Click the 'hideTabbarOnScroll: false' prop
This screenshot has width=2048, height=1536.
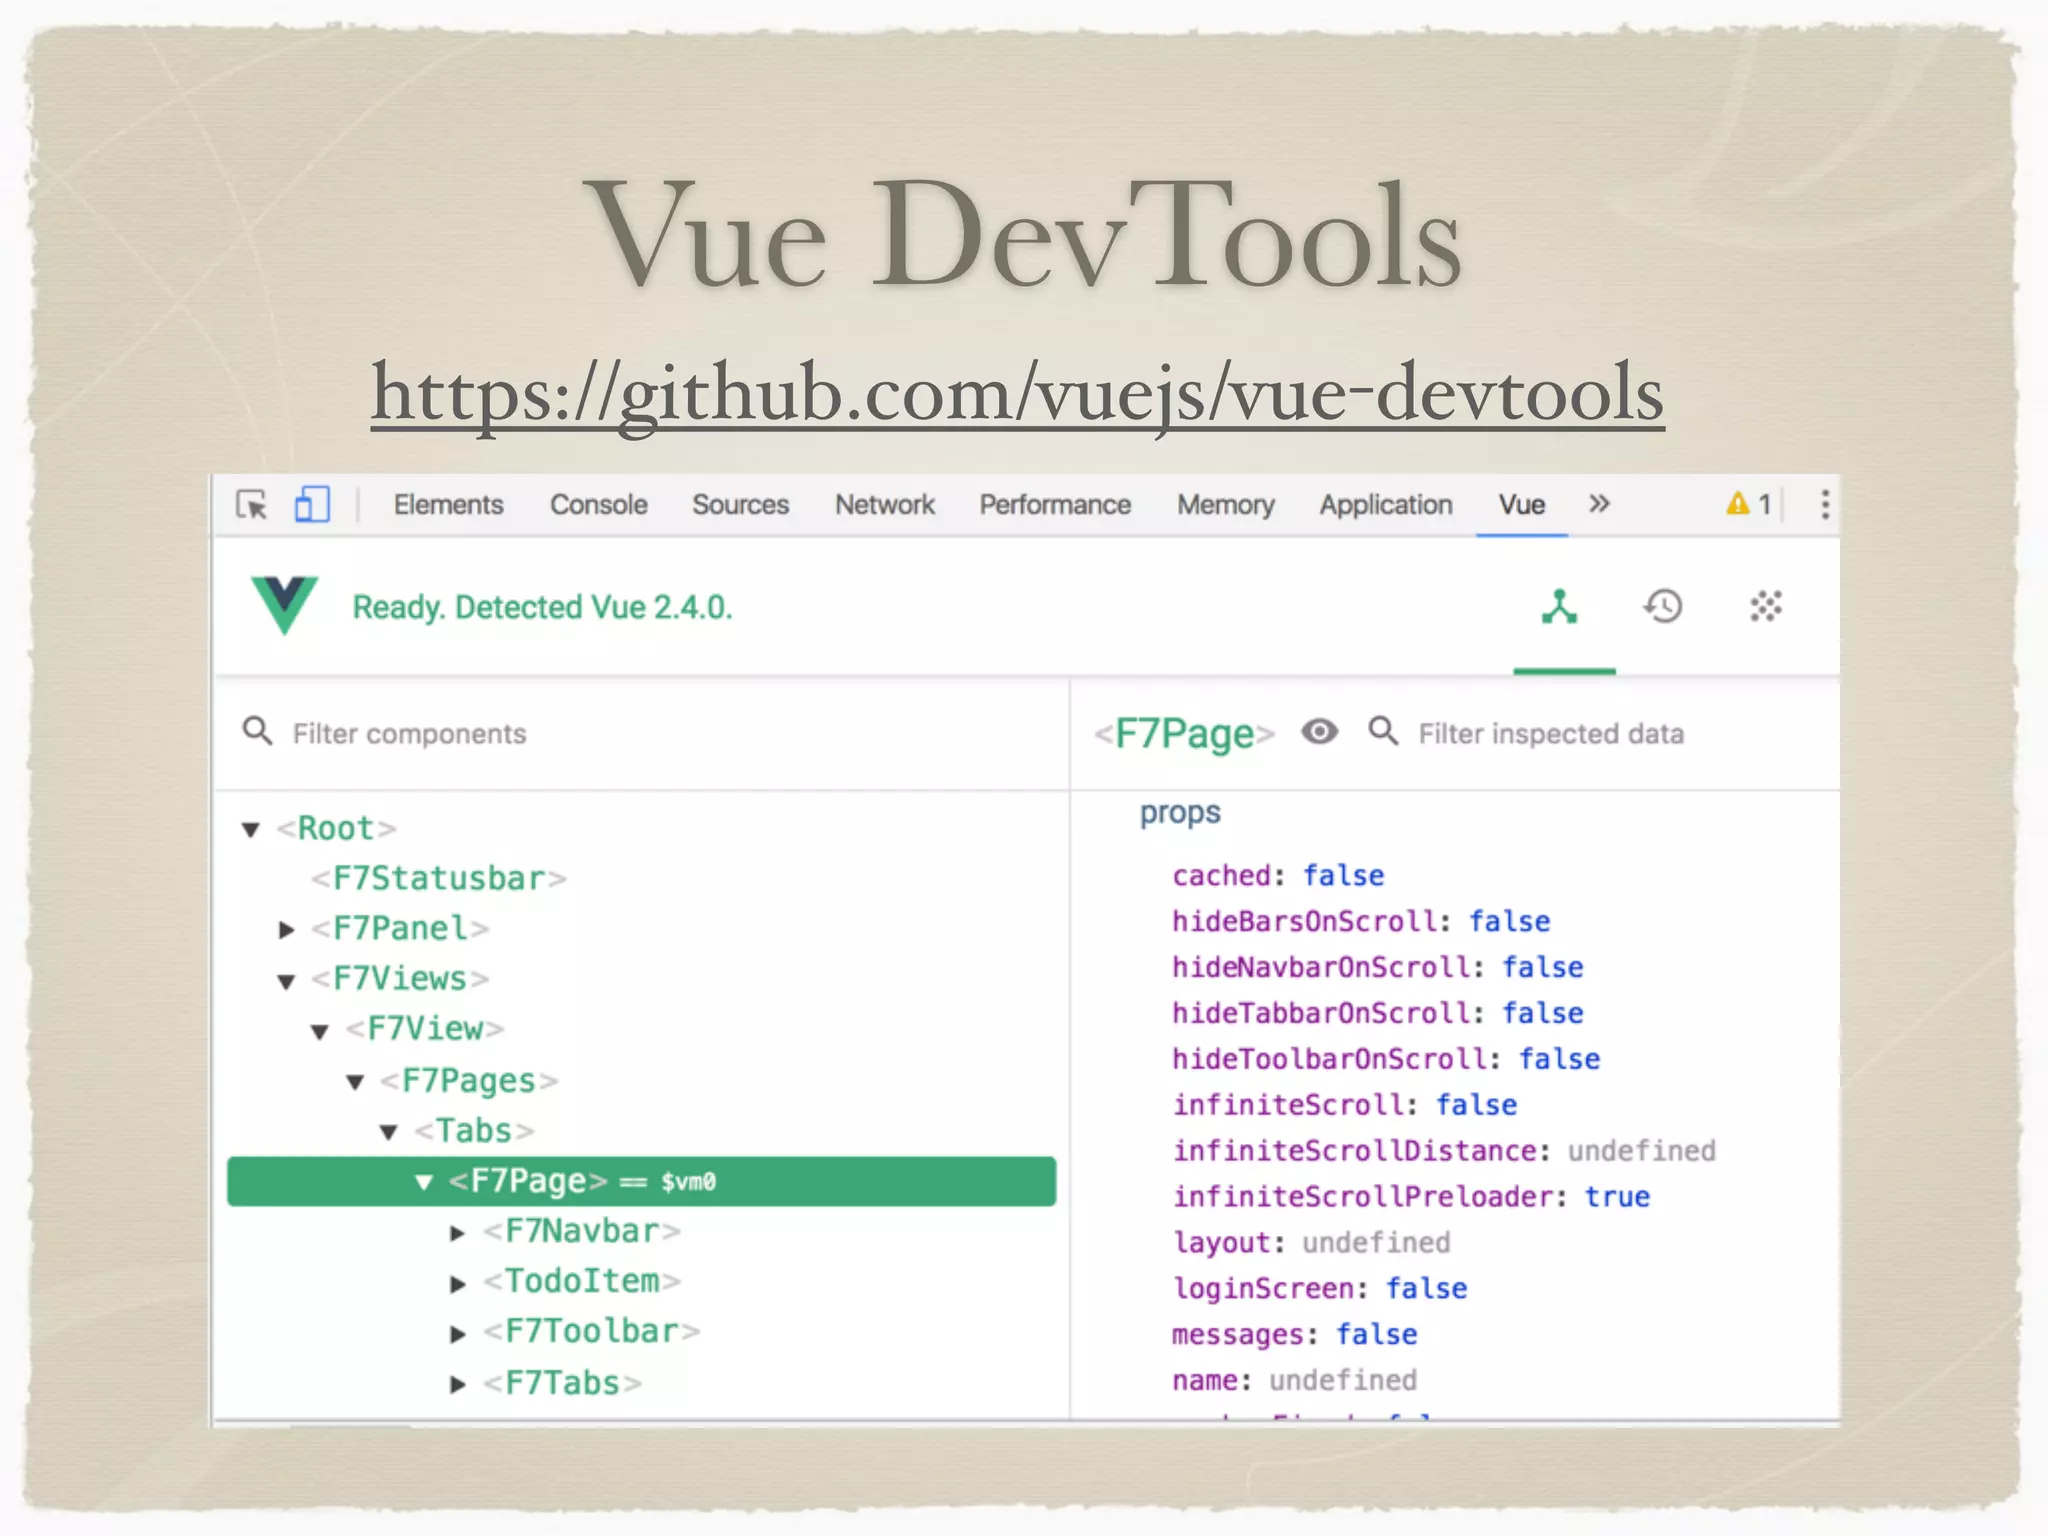1378,1013
